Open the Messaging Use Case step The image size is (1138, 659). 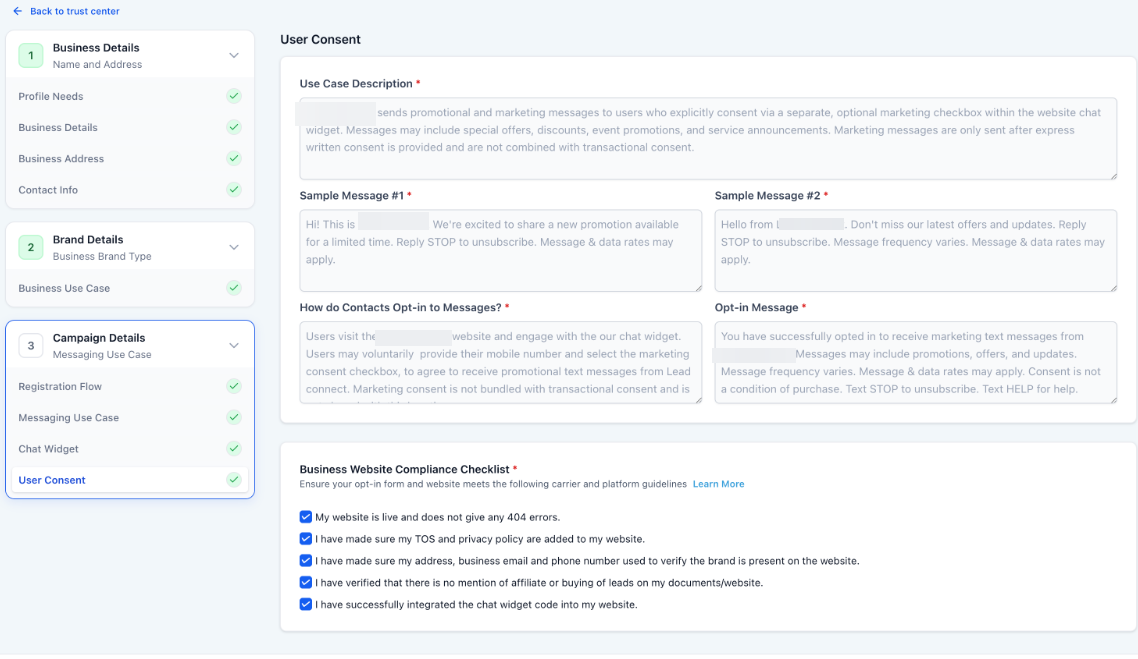point(68,418)
